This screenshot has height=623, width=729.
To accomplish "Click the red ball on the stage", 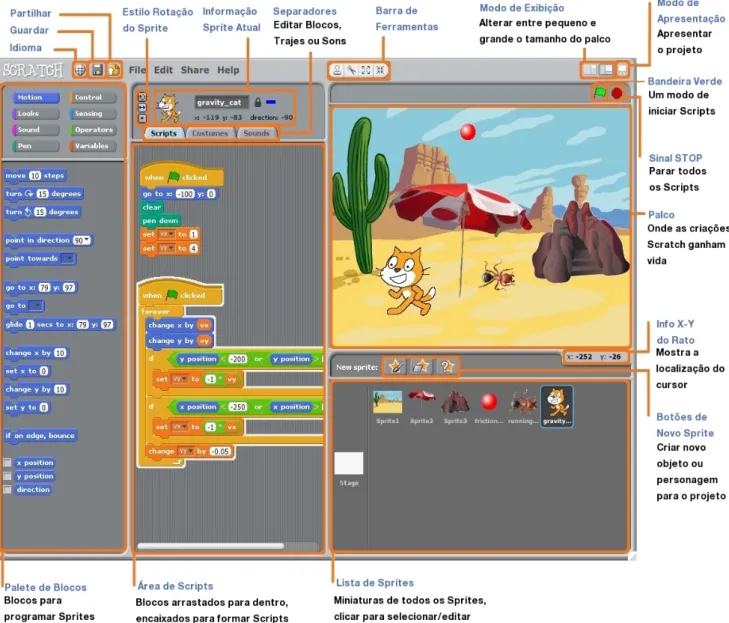I will tap(468, 132).
